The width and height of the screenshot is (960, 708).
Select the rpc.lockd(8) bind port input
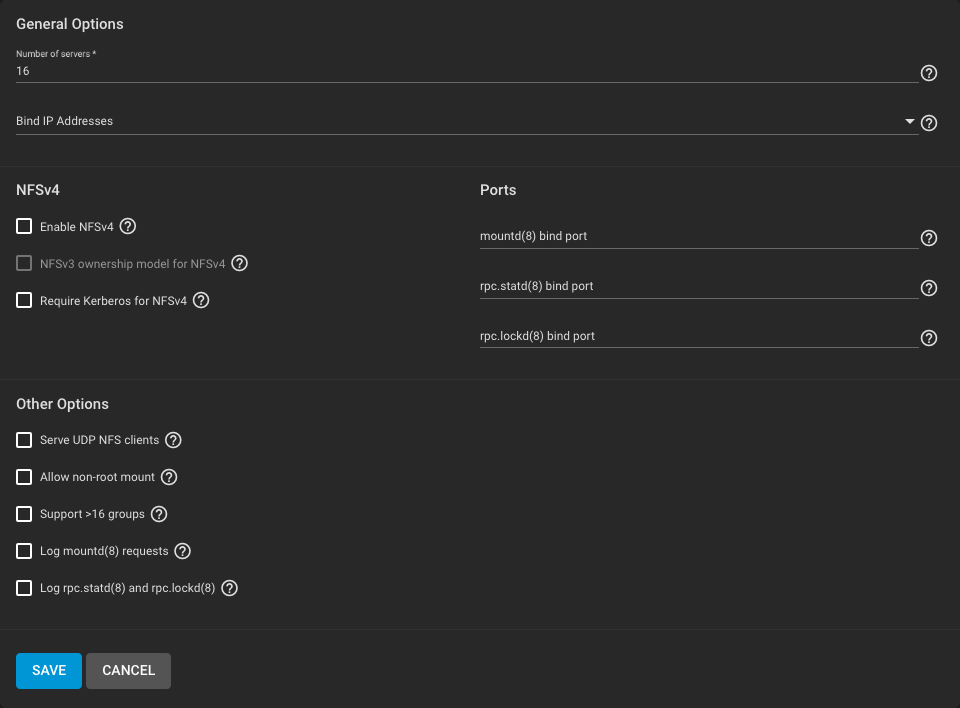[x=698, y=337]
